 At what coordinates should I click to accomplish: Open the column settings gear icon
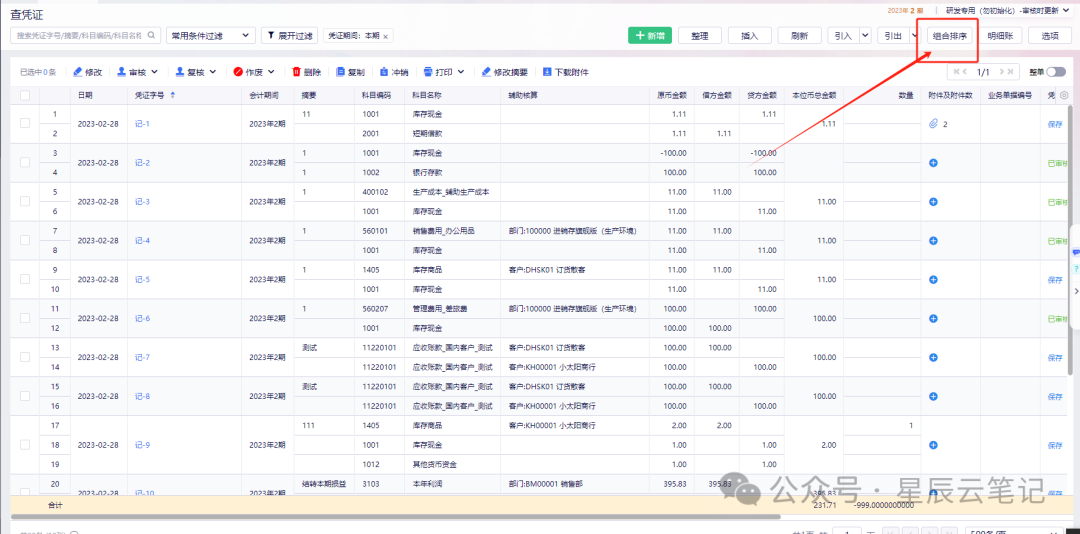click(x=1063, y=96)
